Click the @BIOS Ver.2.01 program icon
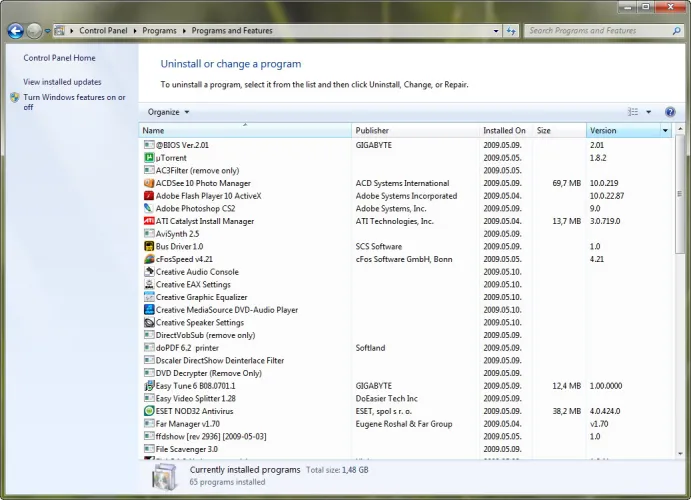Viewport: 691px width, 500px height. (x=149, y=144)
